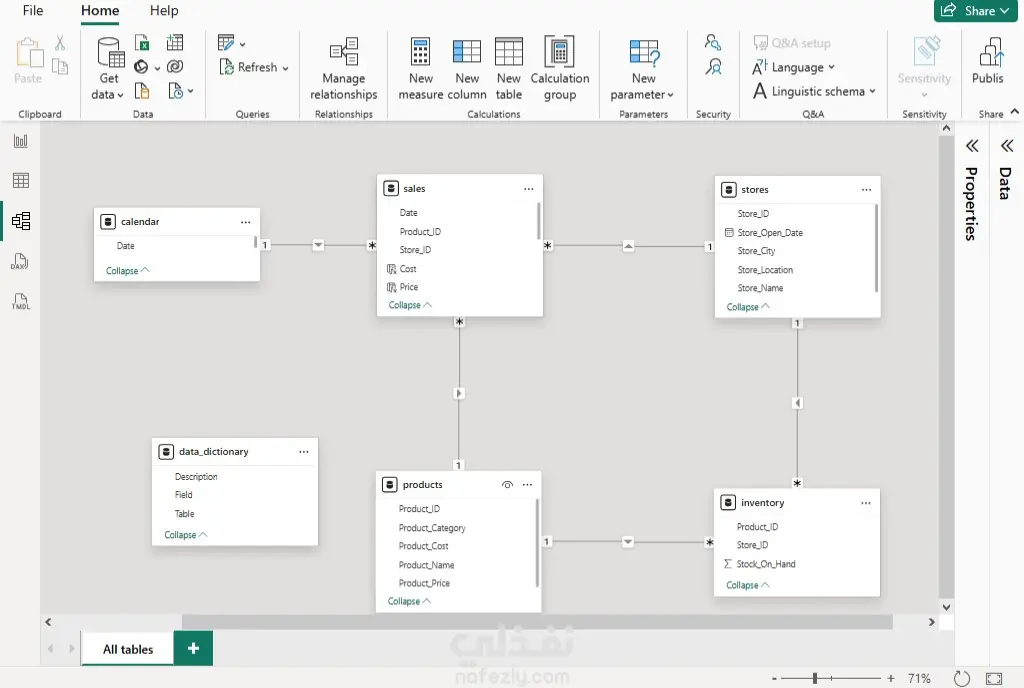This screenshot has width=1024, height=688.
Task: Select Product_Category field in products
Action: [432, 527]
